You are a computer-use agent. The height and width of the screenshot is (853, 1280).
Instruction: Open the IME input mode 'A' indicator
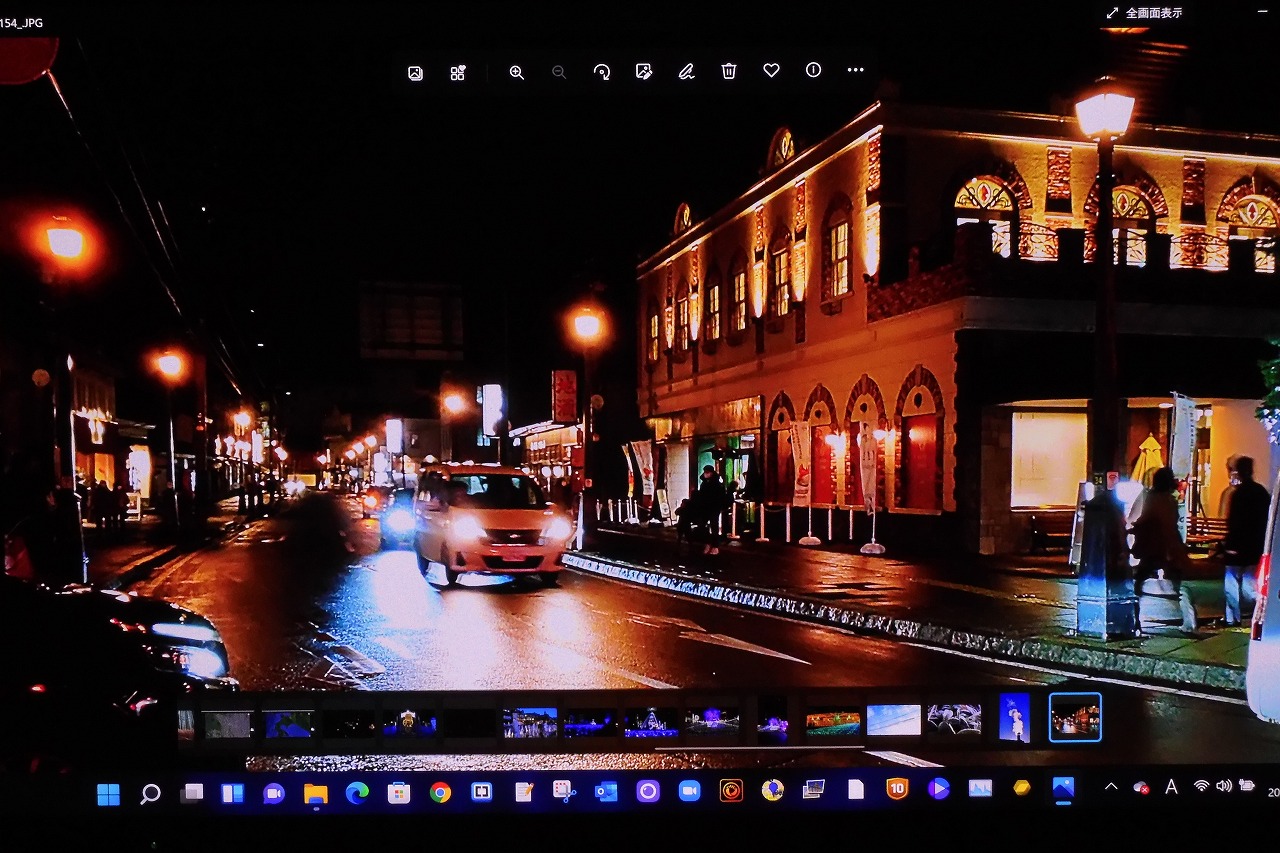coord(1170,787)
